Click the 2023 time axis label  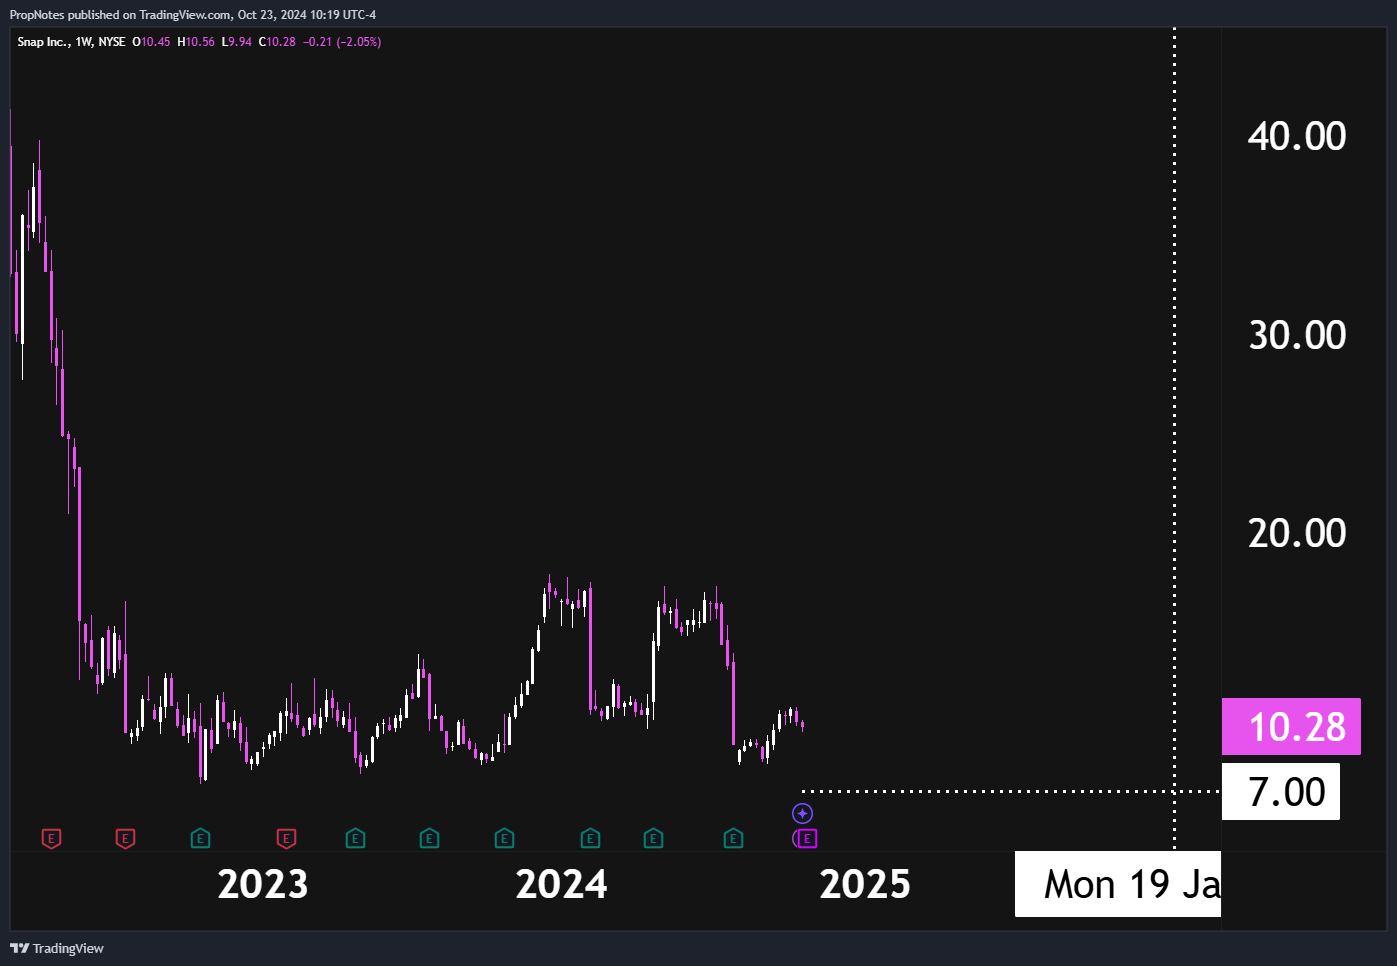(263, 884)
